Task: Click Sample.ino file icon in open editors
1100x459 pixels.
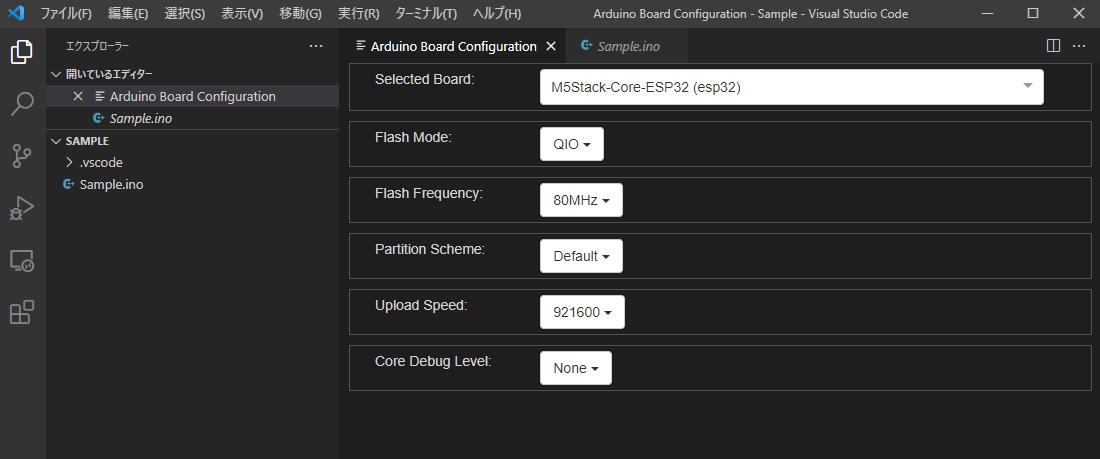Action: [98, 119]
